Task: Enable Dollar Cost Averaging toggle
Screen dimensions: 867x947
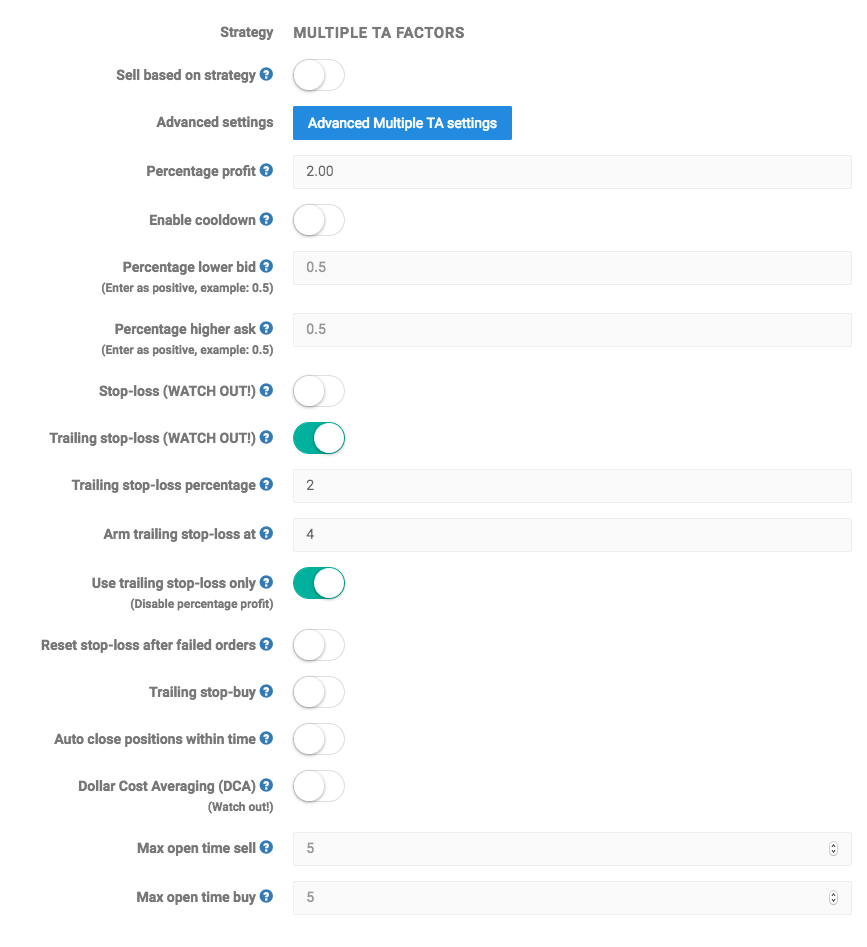Action: [x=319, y=786]
